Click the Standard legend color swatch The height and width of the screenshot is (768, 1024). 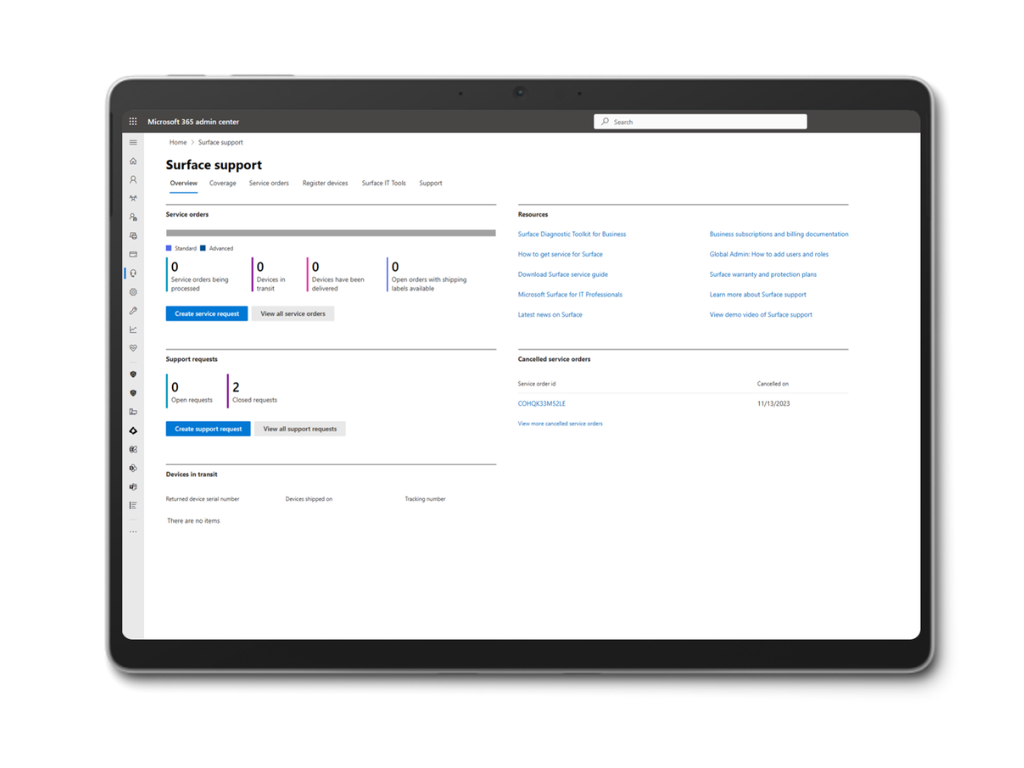(x=168, y=248)
